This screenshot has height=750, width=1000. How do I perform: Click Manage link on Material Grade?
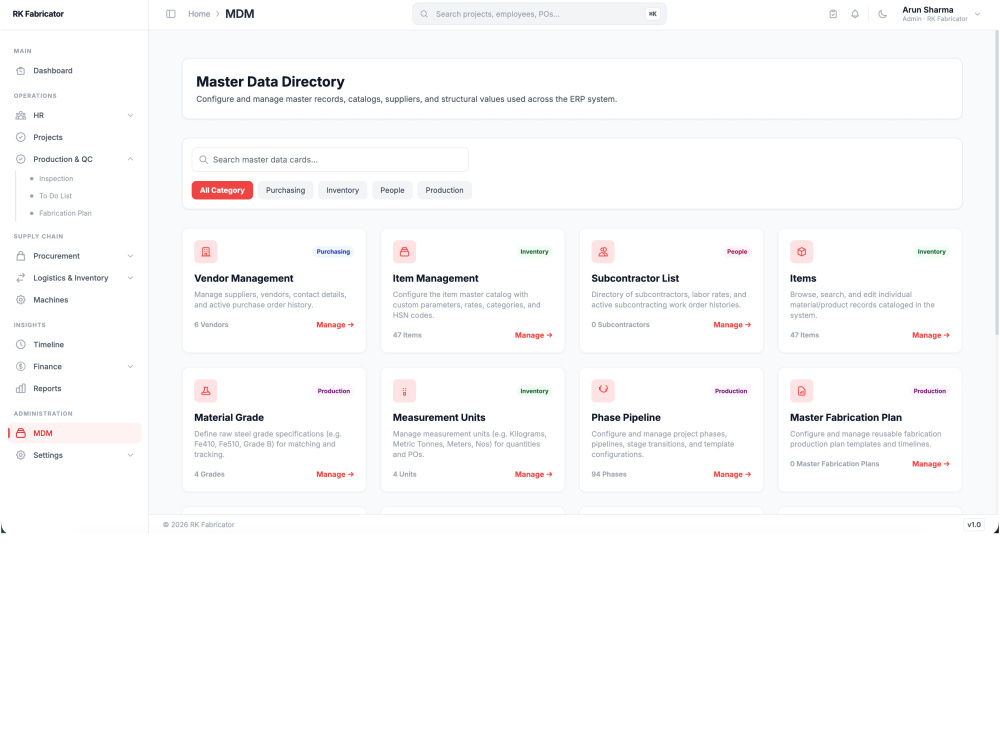point(335,474)
